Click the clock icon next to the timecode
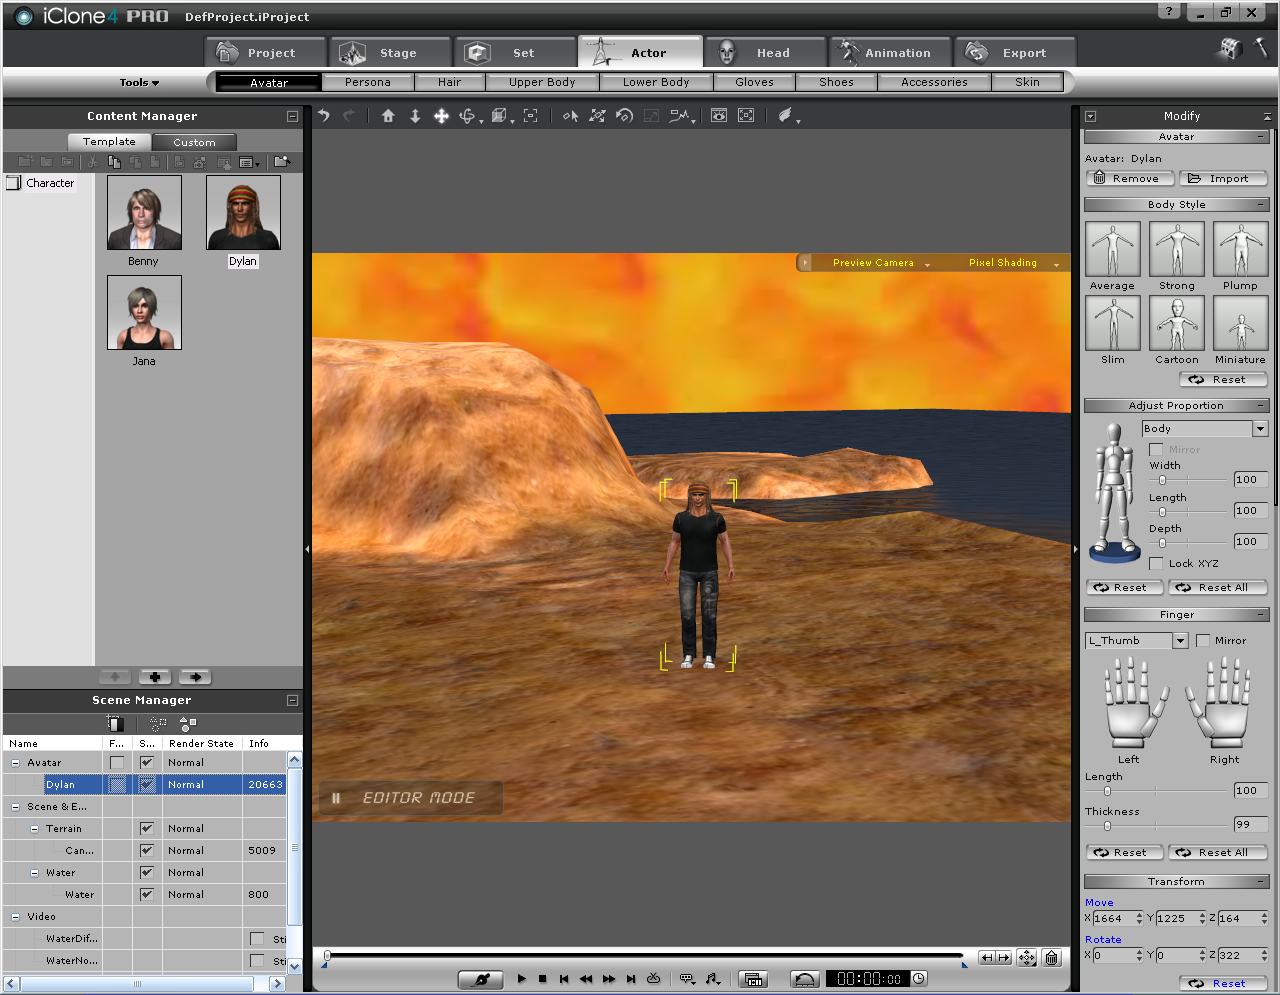This screenshot has width=1280, height=995. tap(919, 979)
